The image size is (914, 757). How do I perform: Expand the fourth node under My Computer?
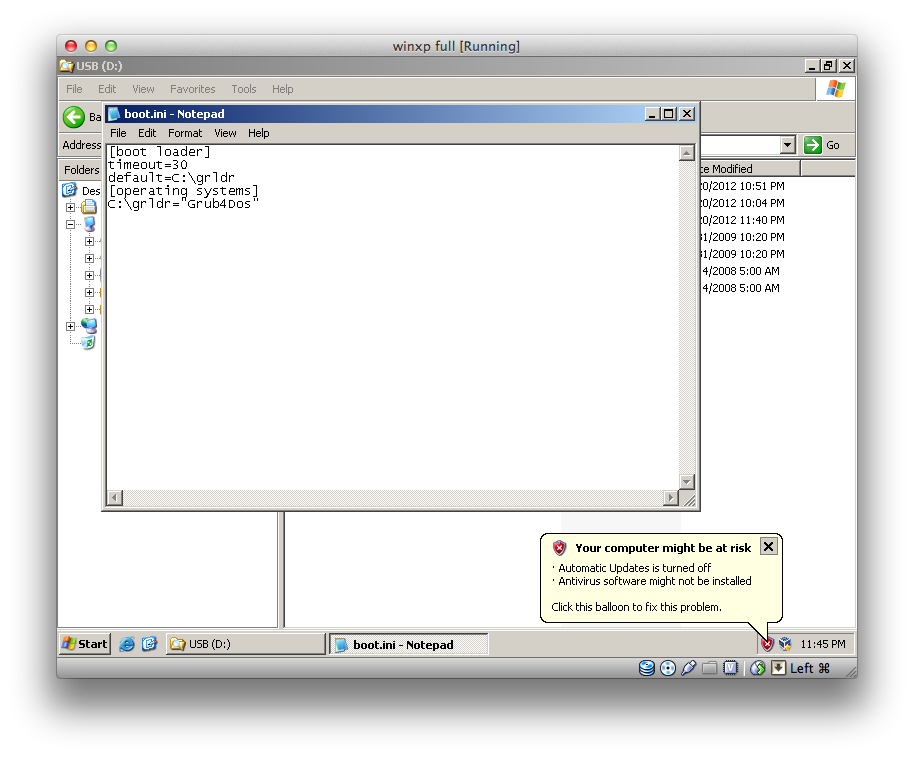pos(89,292)
